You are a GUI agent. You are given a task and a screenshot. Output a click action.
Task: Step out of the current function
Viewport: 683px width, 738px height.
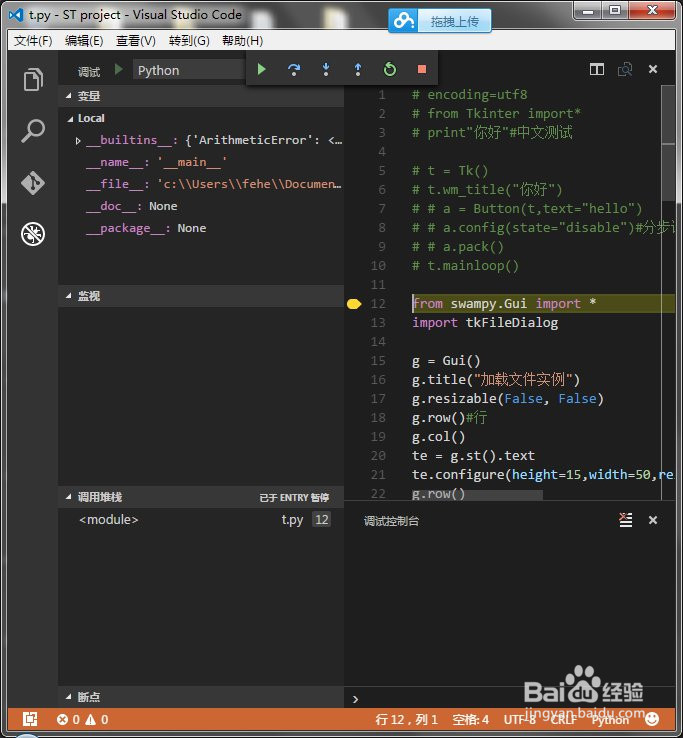[x=358, y=70]
